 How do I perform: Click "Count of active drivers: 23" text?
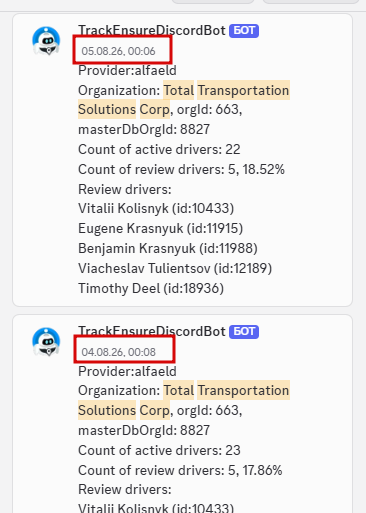click(159, 450)
